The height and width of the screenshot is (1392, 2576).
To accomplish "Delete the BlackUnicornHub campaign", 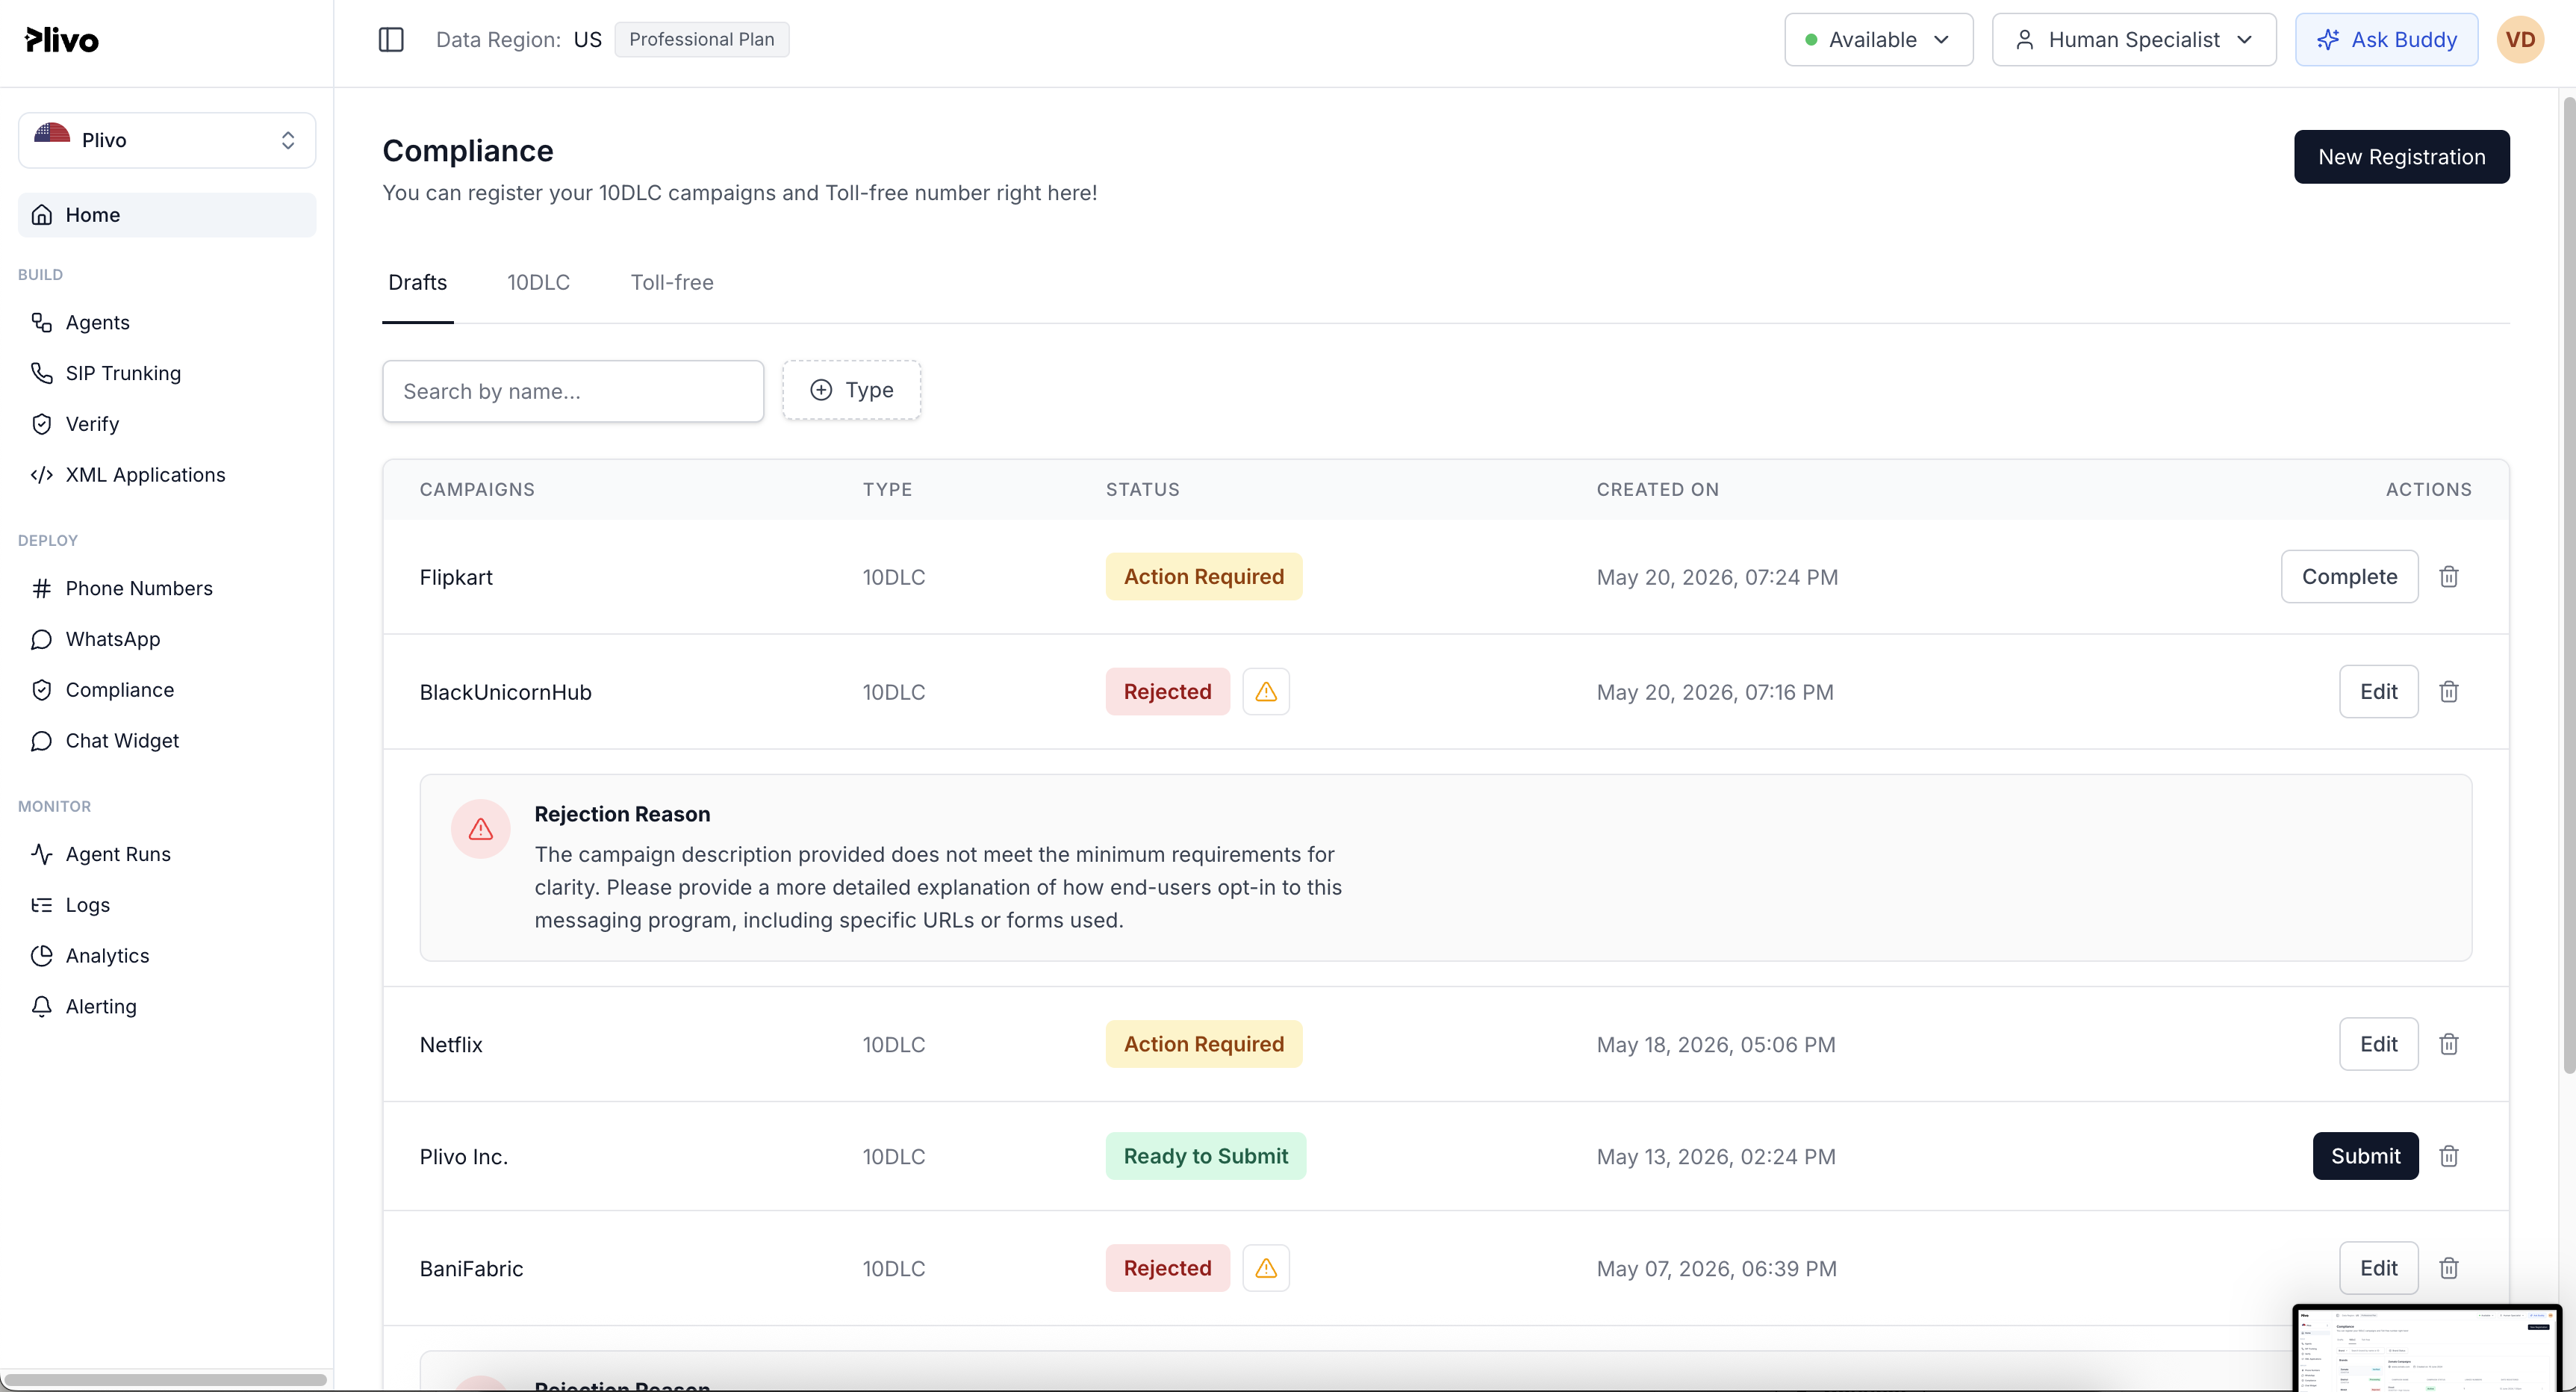I will [x=2448, y=692].
